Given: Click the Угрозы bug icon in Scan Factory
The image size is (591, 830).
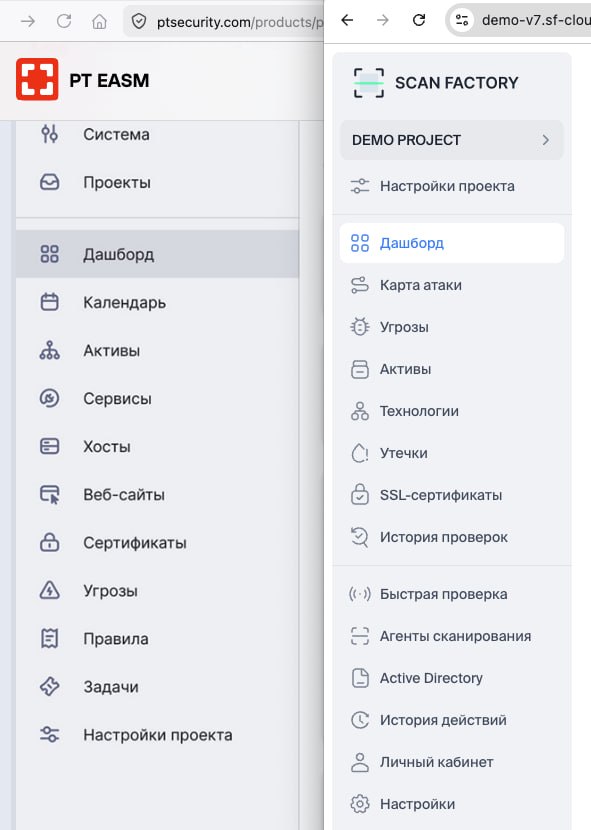Looking at the screenshot, I should tap(360, 327).
